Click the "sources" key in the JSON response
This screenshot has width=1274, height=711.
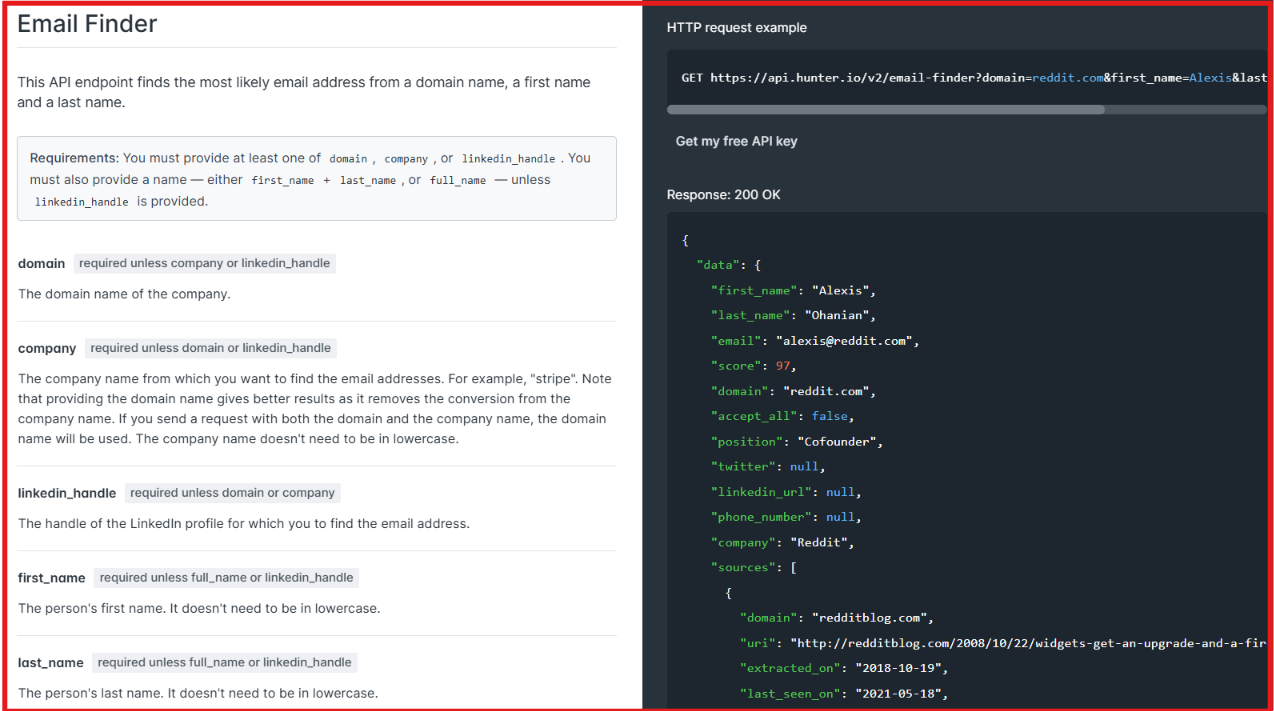click(x=742, y=568)
